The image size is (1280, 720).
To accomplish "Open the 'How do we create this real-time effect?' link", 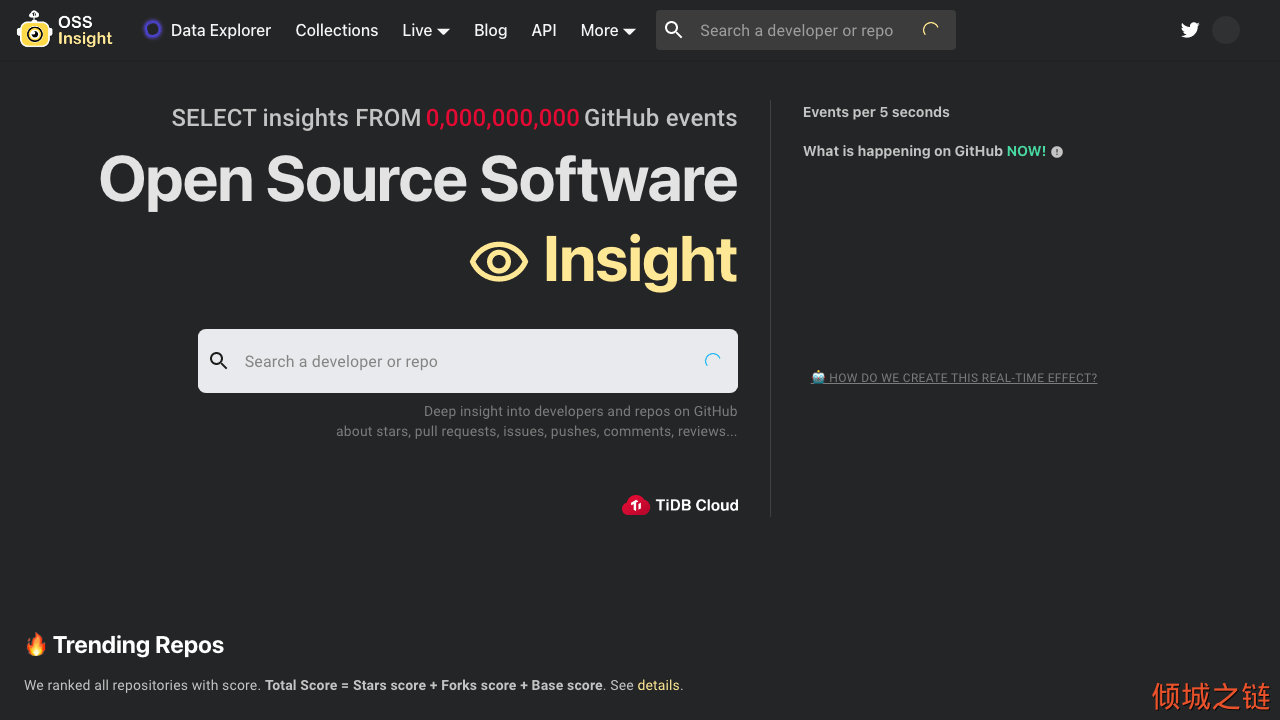I will pos(954,378).
